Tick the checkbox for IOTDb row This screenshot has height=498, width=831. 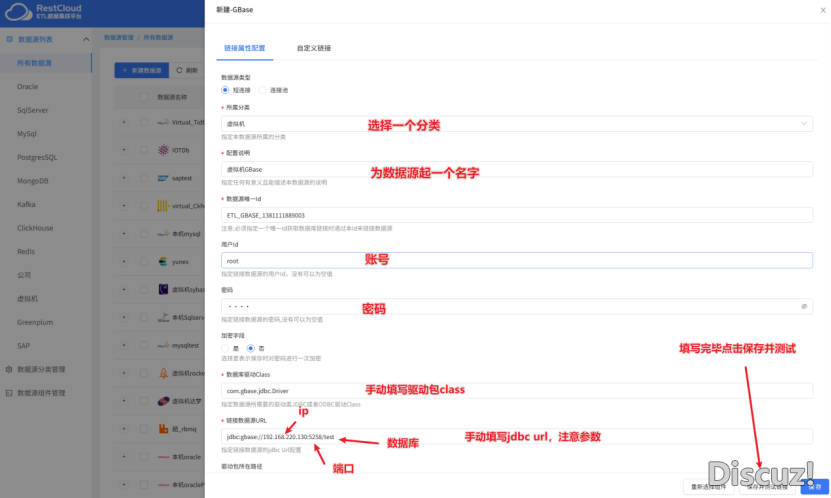coord(144,150)
